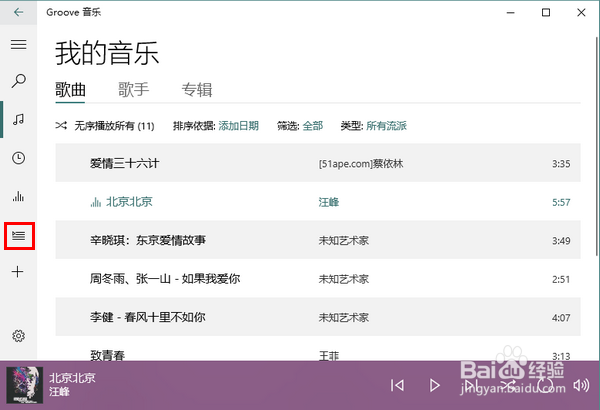Viewport: 600px width, 410px height.
Task: Select the My Music note icon
Action: click(x=18, y=119)
